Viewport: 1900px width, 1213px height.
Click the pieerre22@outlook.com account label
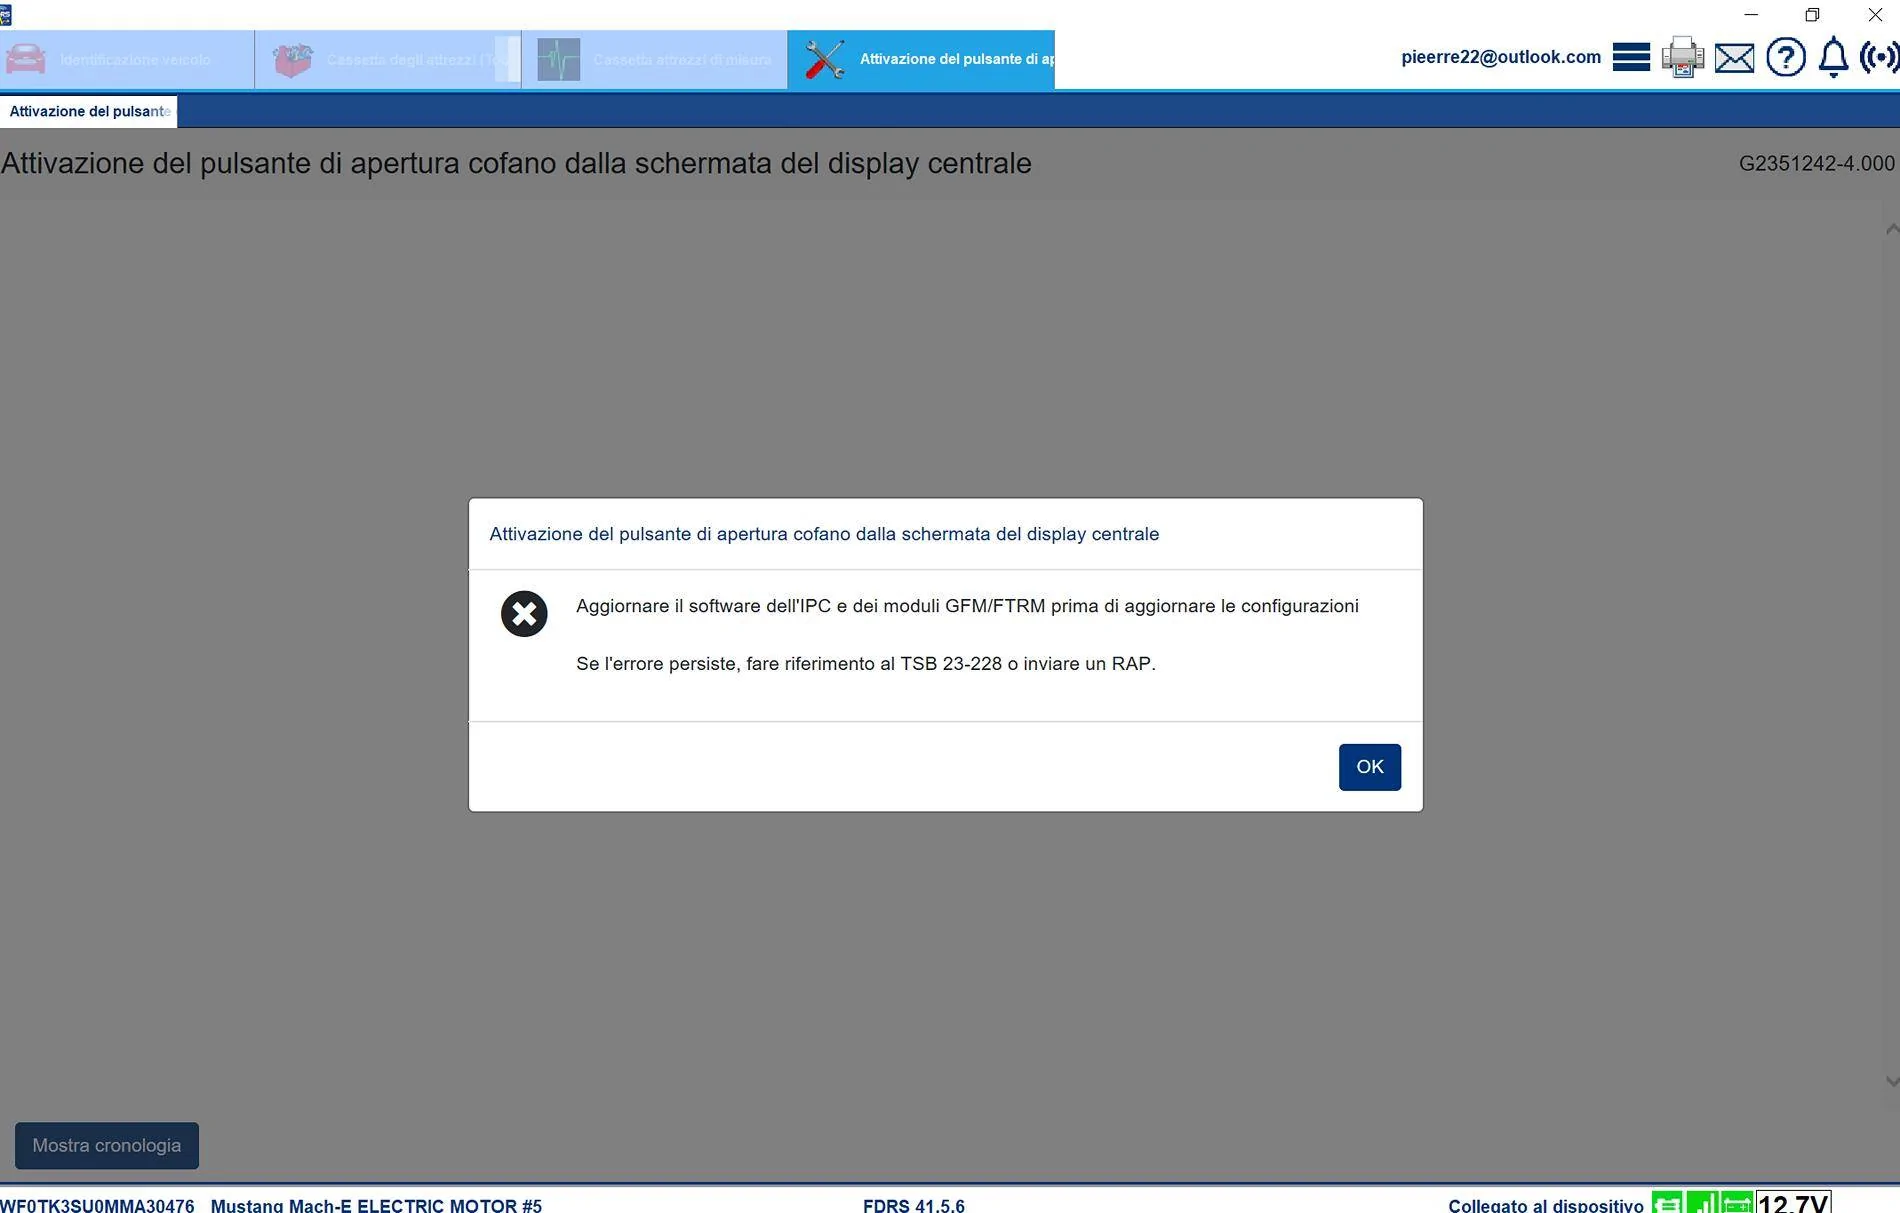[1501, 57]
